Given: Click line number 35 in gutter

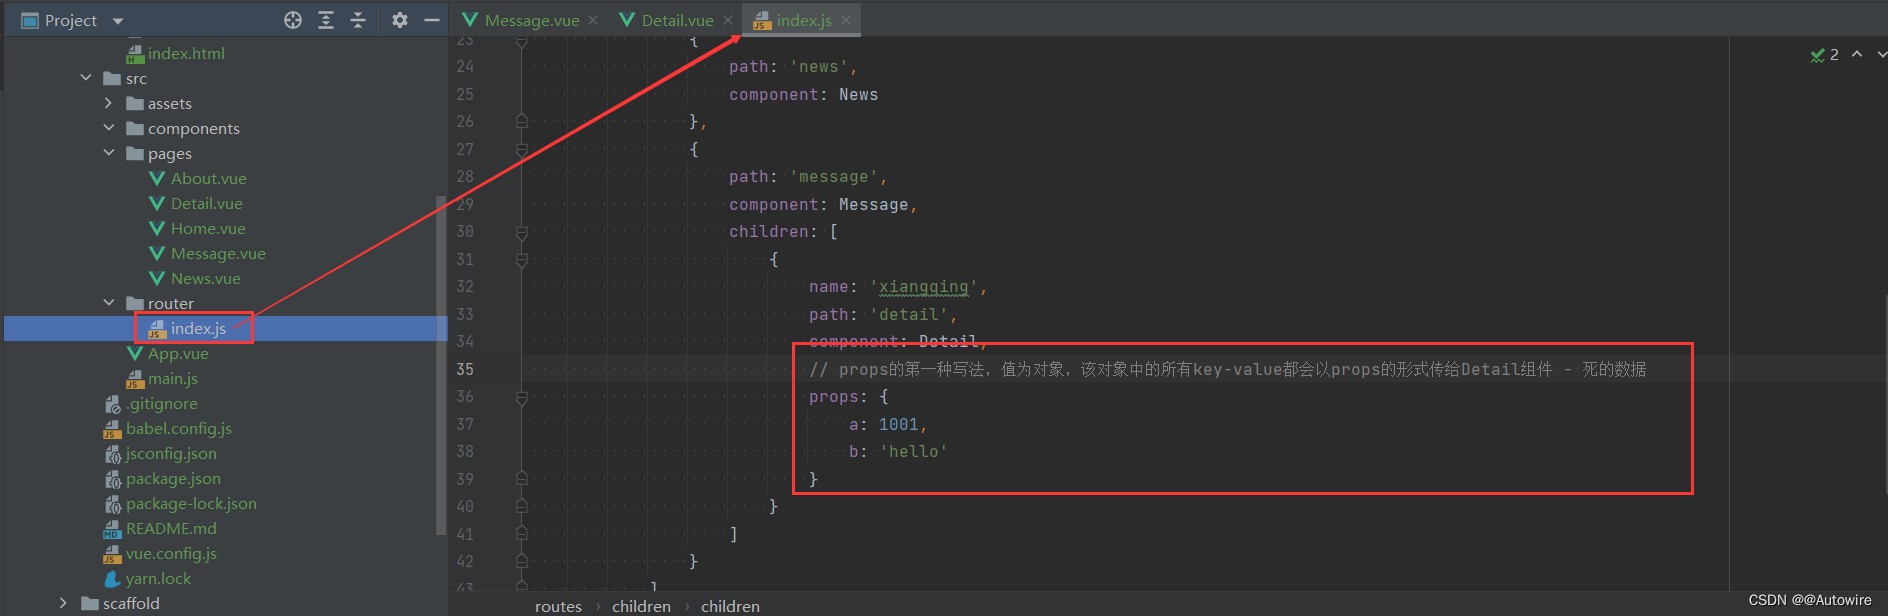Looking at the screenshot, I should 465,369.
